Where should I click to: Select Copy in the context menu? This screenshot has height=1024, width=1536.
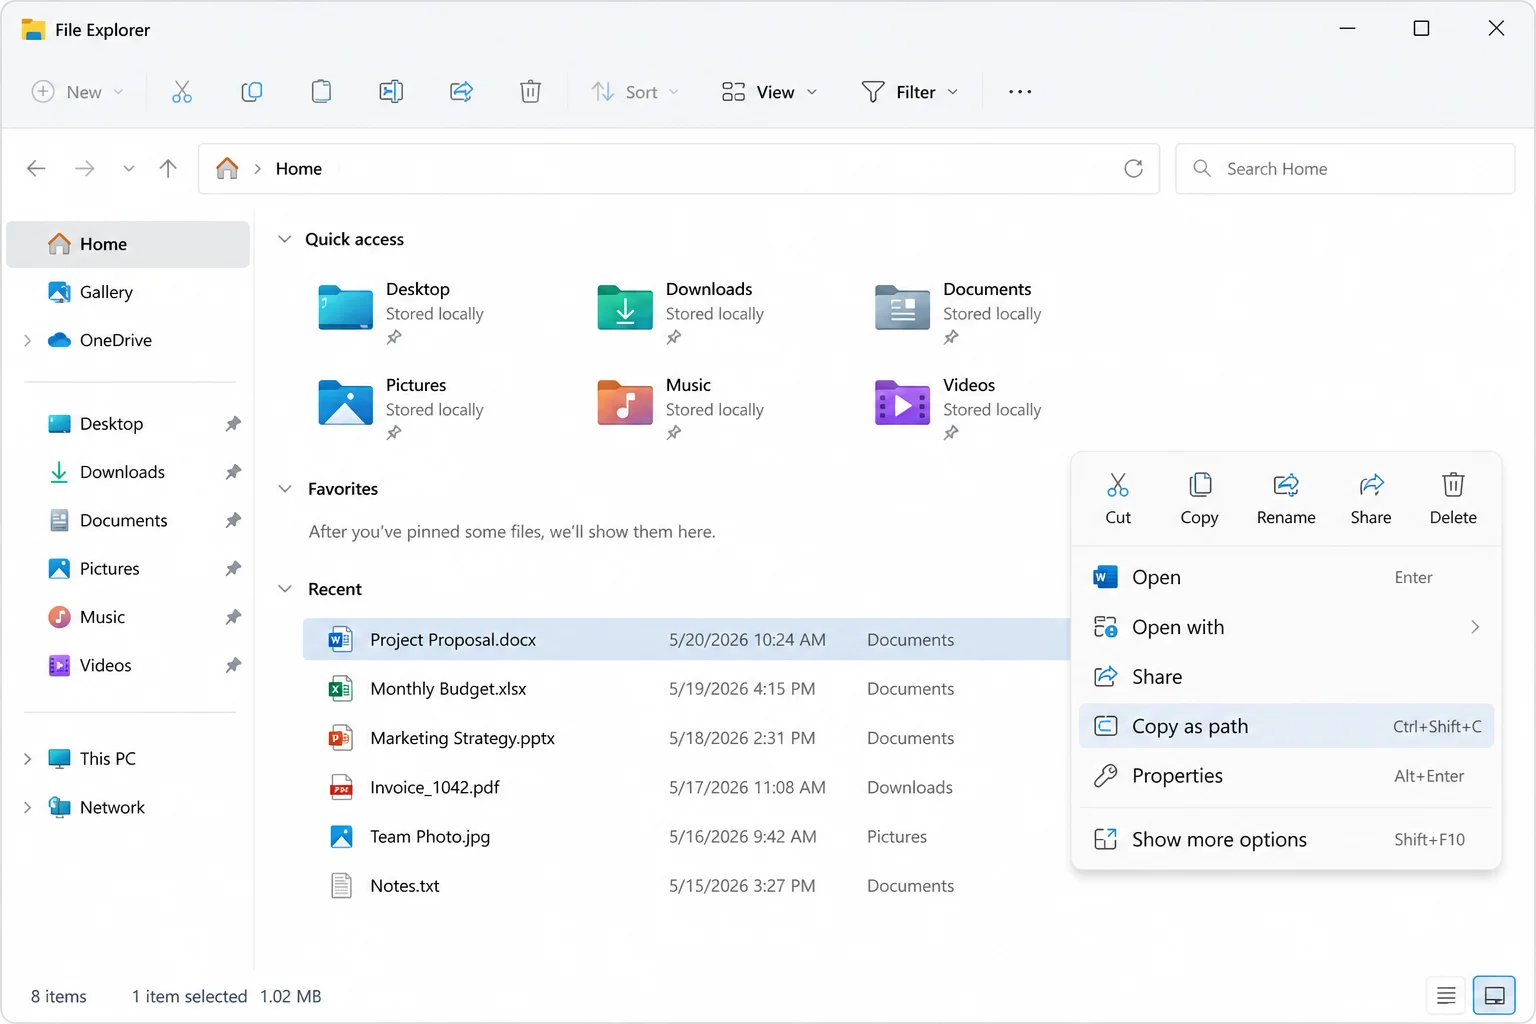click(x=1199, y=498)
